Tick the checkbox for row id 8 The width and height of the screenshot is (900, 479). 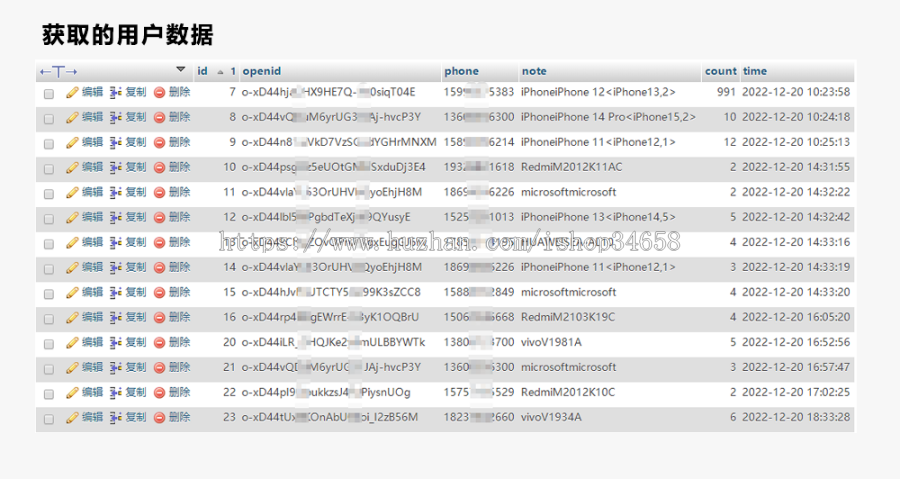click(x=49, y=119)
